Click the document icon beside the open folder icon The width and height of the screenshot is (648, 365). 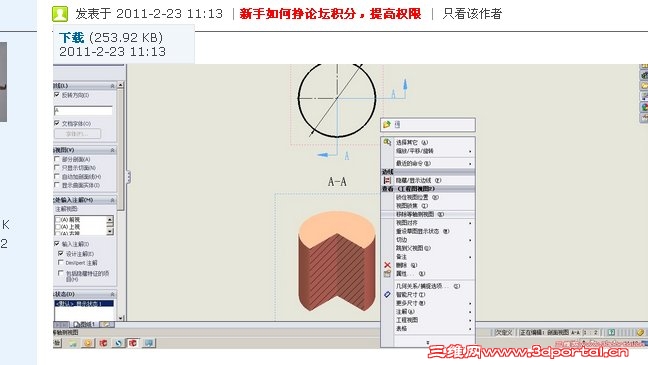click(397, 124)
